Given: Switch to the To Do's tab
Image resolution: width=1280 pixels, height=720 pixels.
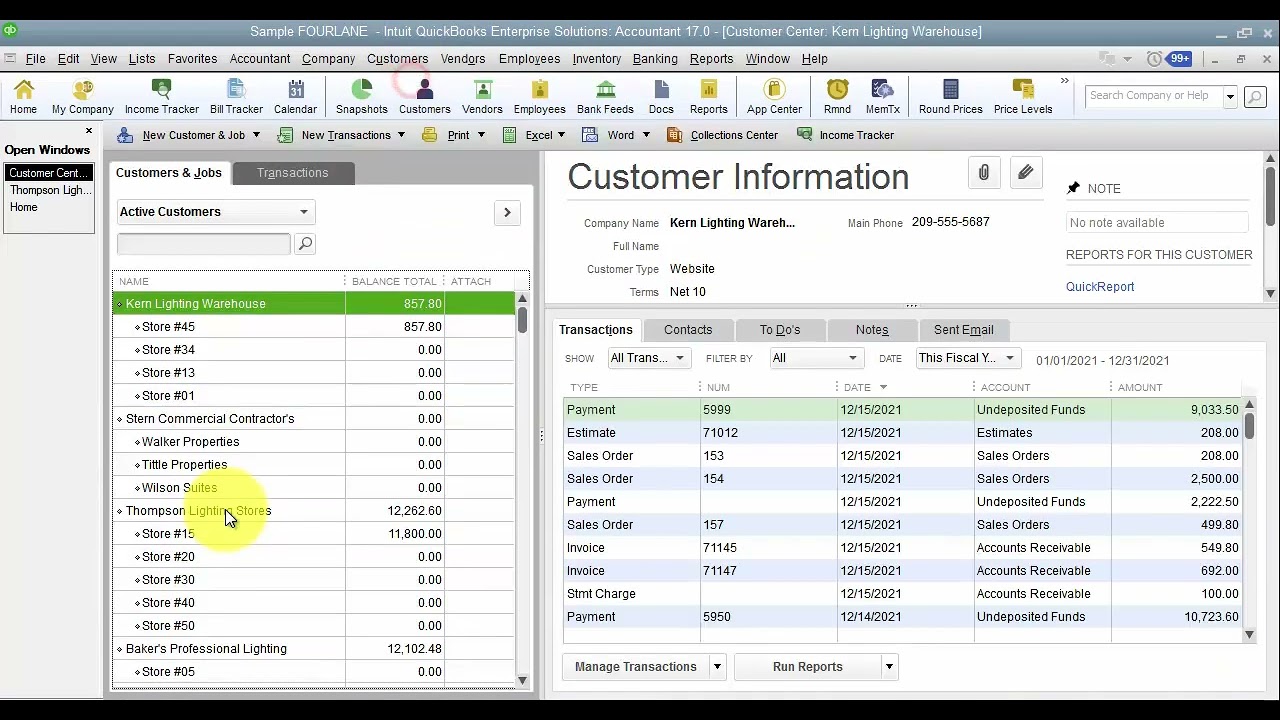Looking at the screenshot, I should pyautogui.click(x=780, y=330).
